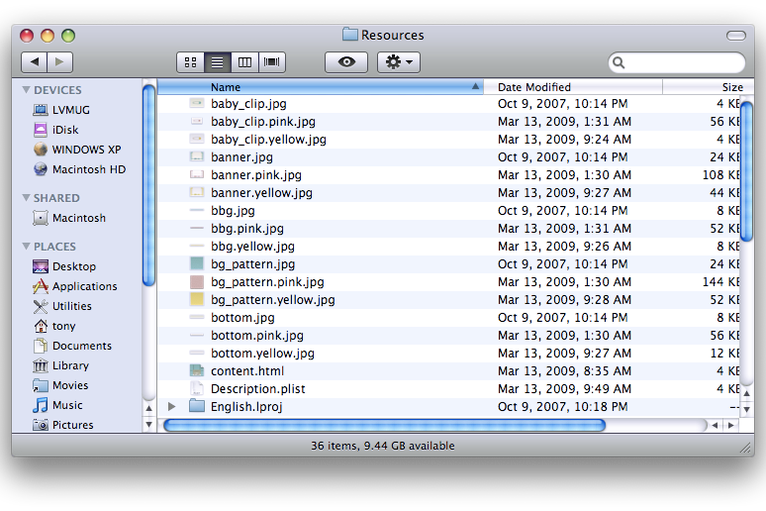Collapse the SHARED sidebar section

pyautogui.click(x=27, y=198)
